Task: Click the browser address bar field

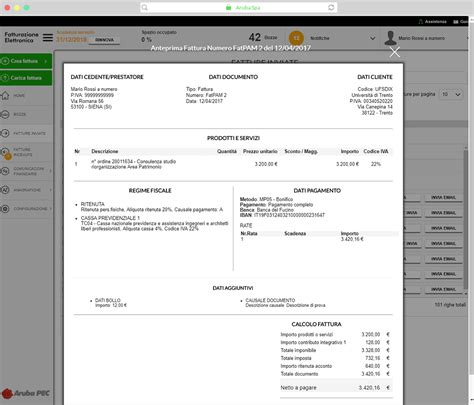Action: pos(238,7)
